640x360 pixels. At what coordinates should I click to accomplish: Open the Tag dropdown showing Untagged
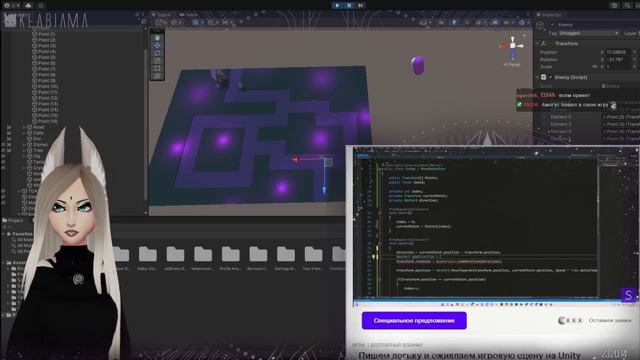pyautogui.click(x=589, y=33)
